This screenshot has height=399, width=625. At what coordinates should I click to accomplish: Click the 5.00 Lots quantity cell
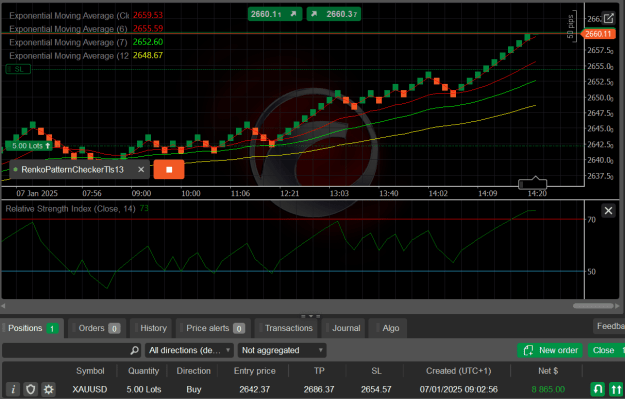pos(143,389)
